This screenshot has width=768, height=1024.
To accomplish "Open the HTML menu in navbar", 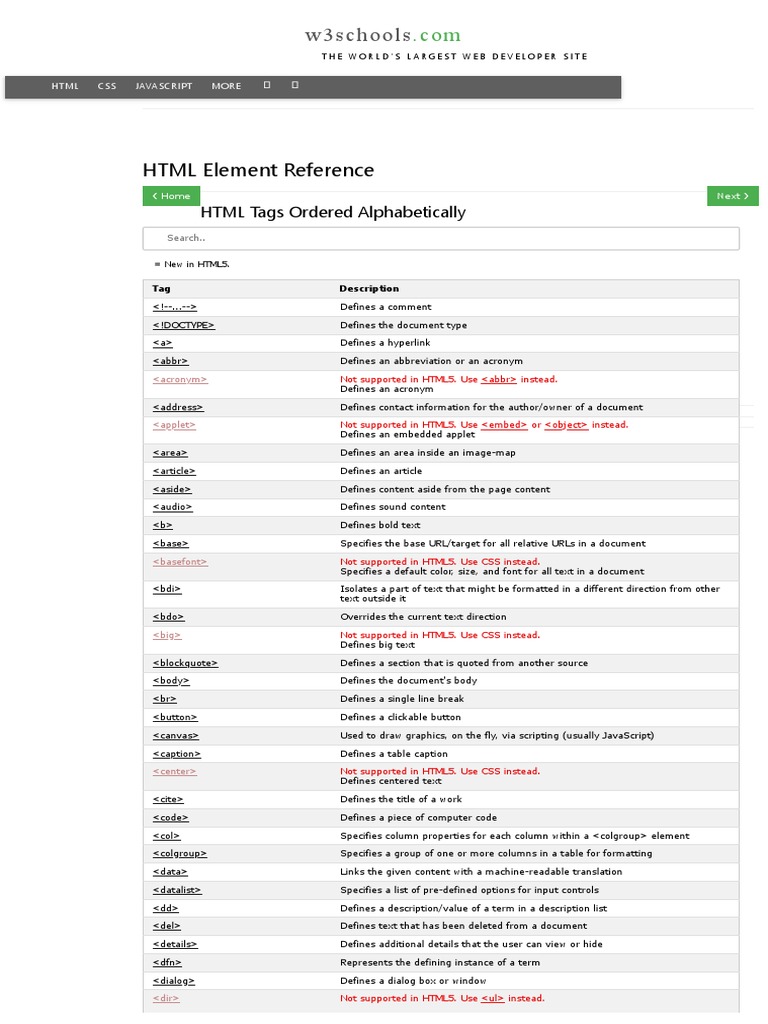I will [65, 86].
